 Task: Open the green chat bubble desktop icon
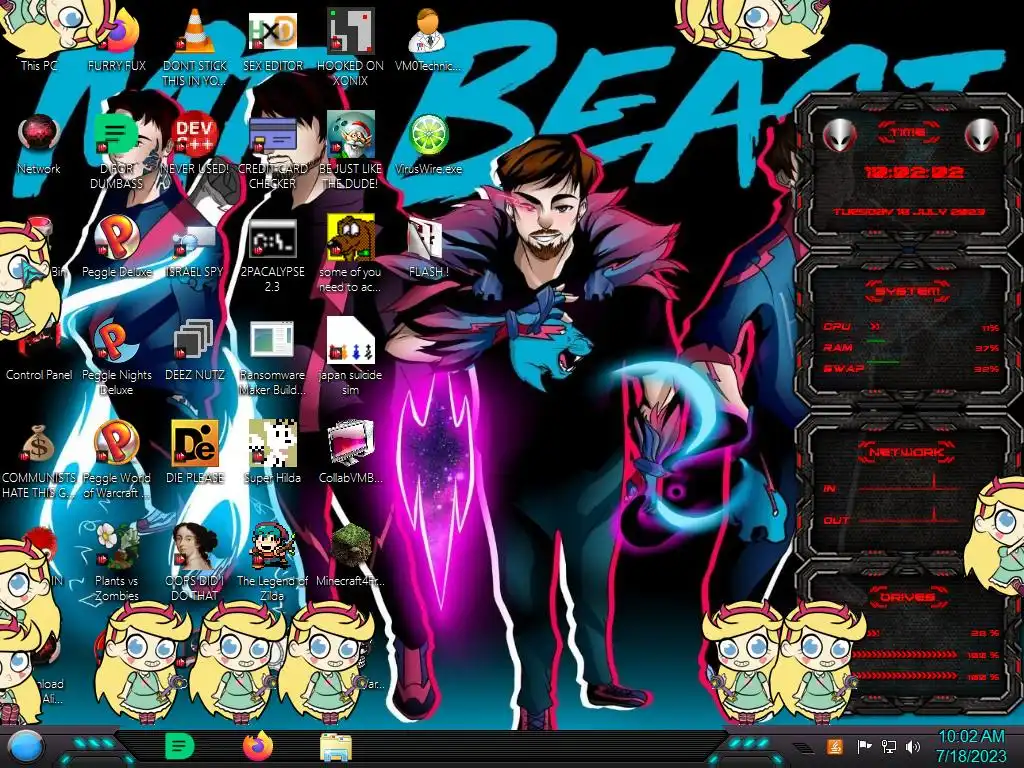click(x=117, y=152)
